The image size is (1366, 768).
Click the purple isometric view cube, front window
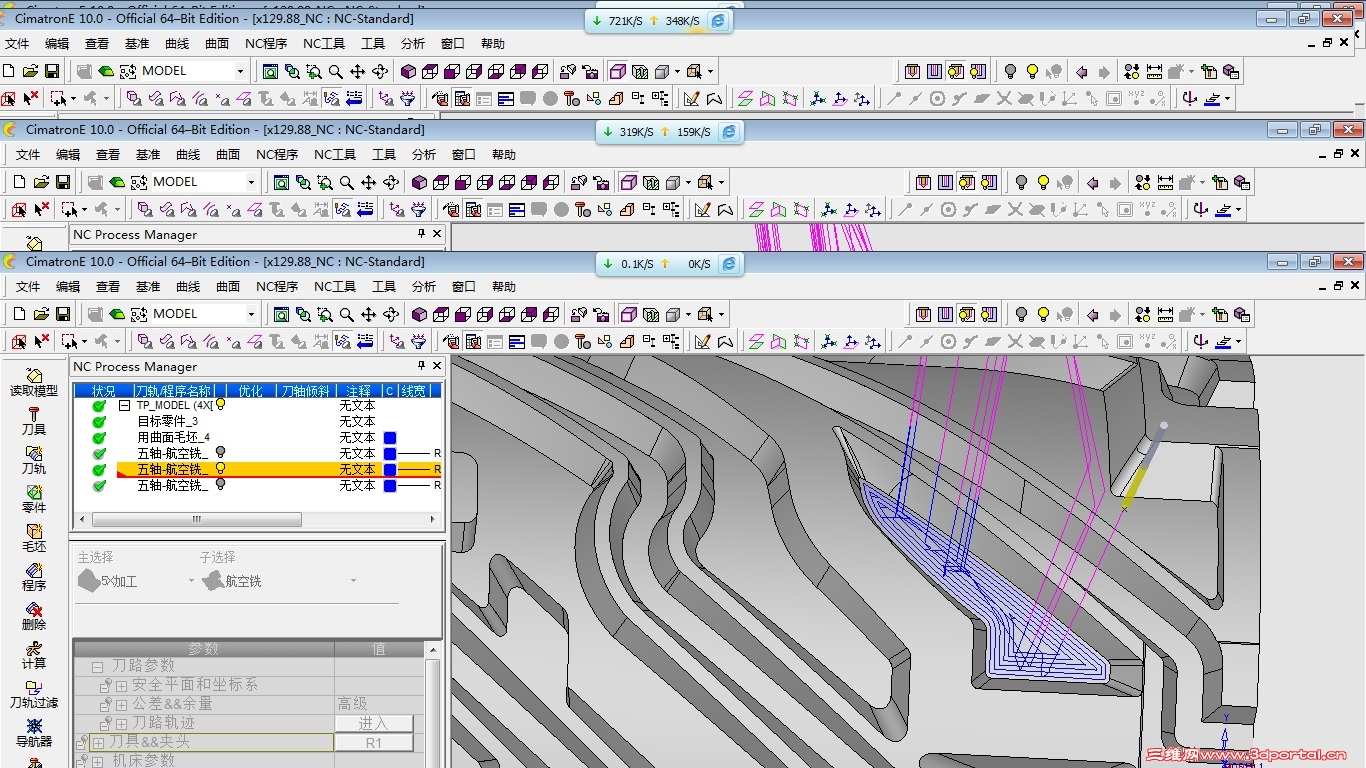tap(419, 314)
